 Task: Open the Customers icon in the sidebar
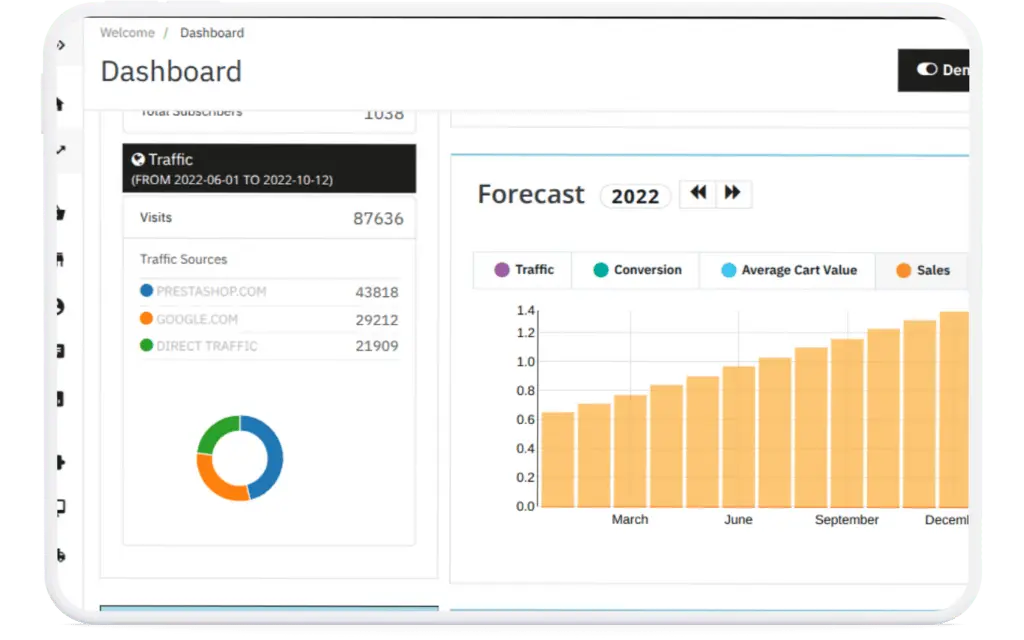click(60, 307)
